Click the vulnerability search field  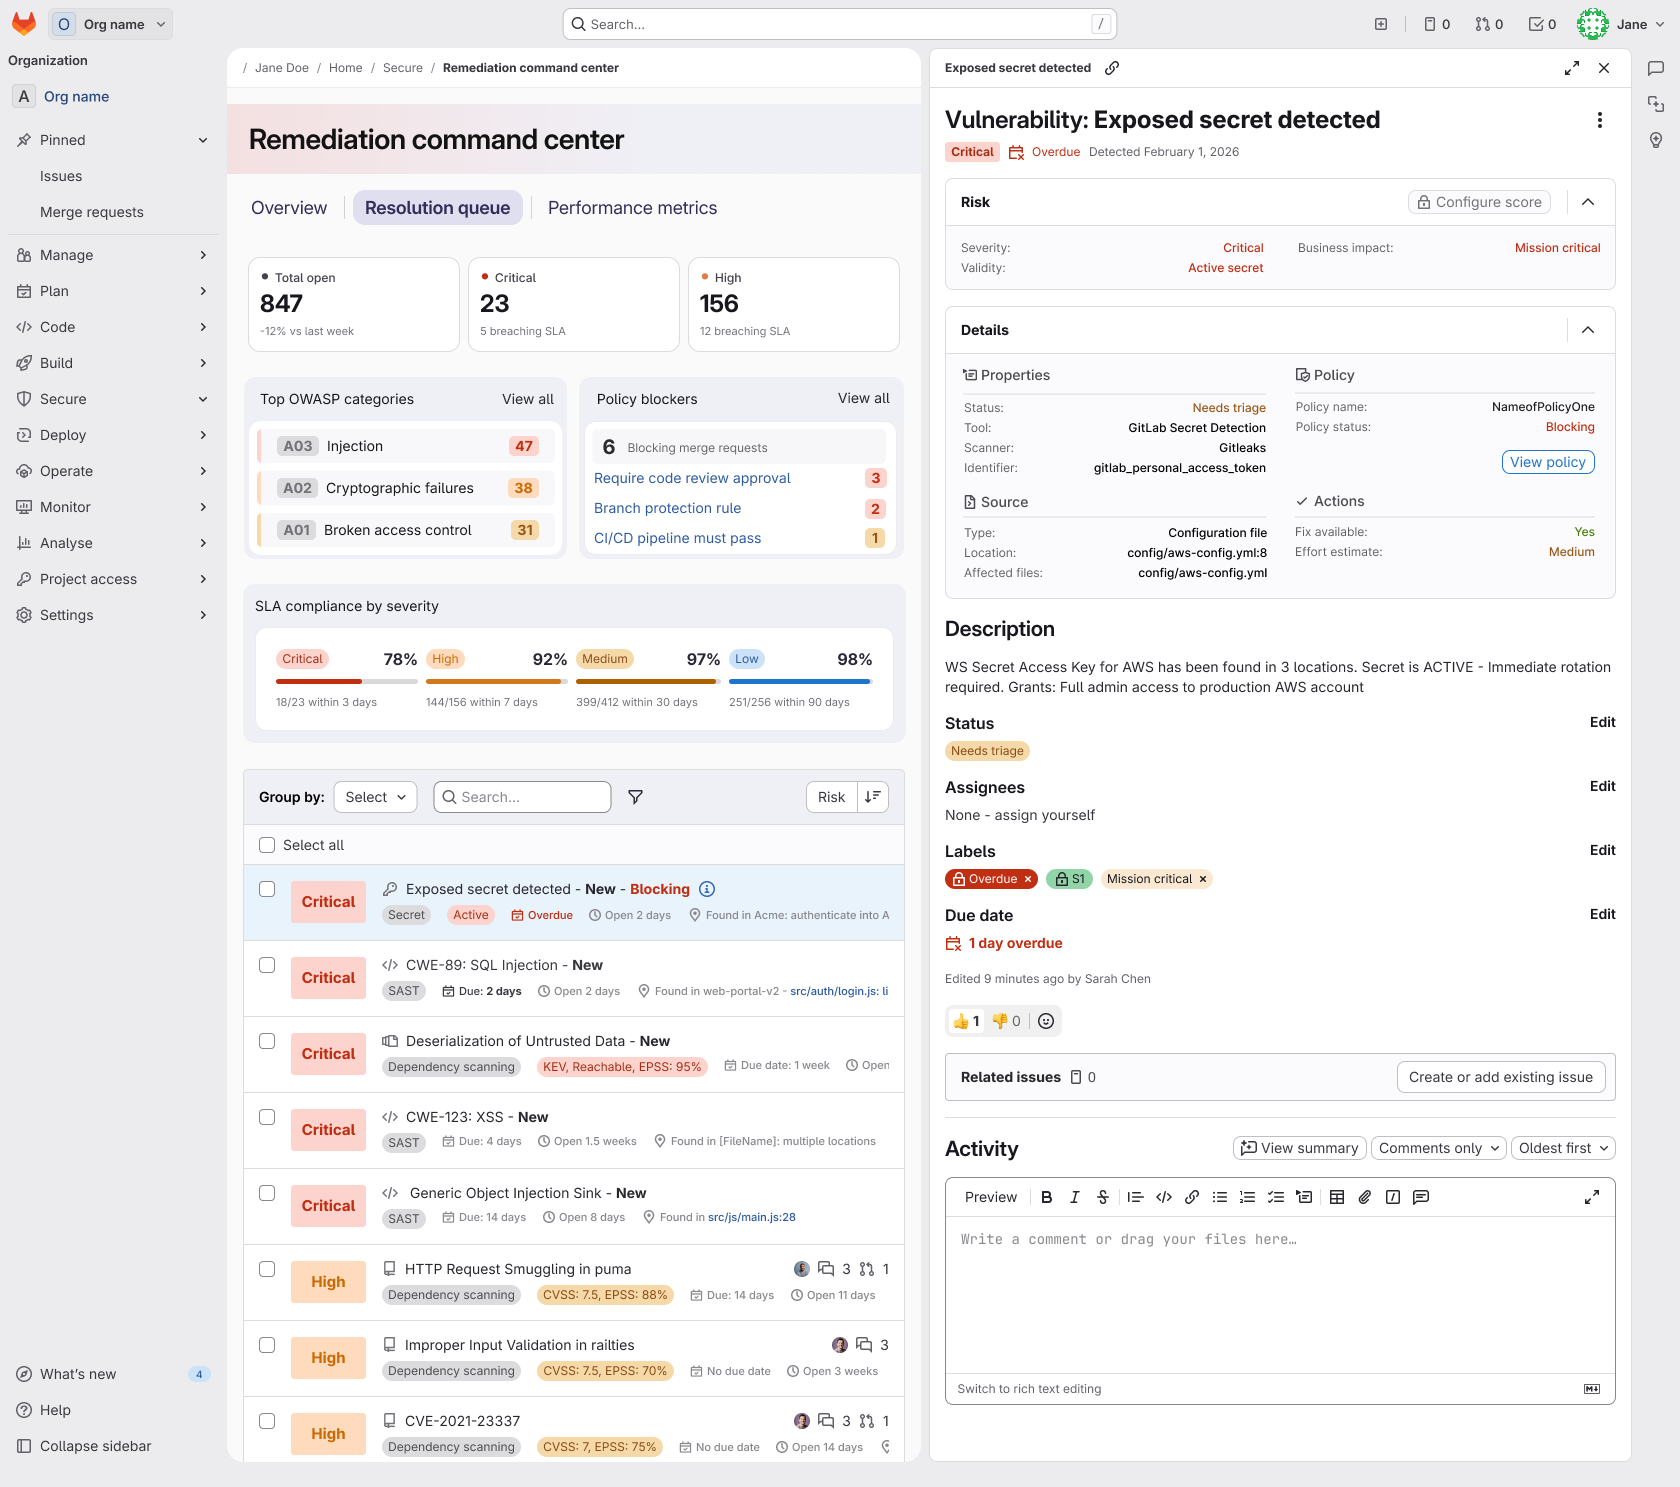(x=522, y=797)
